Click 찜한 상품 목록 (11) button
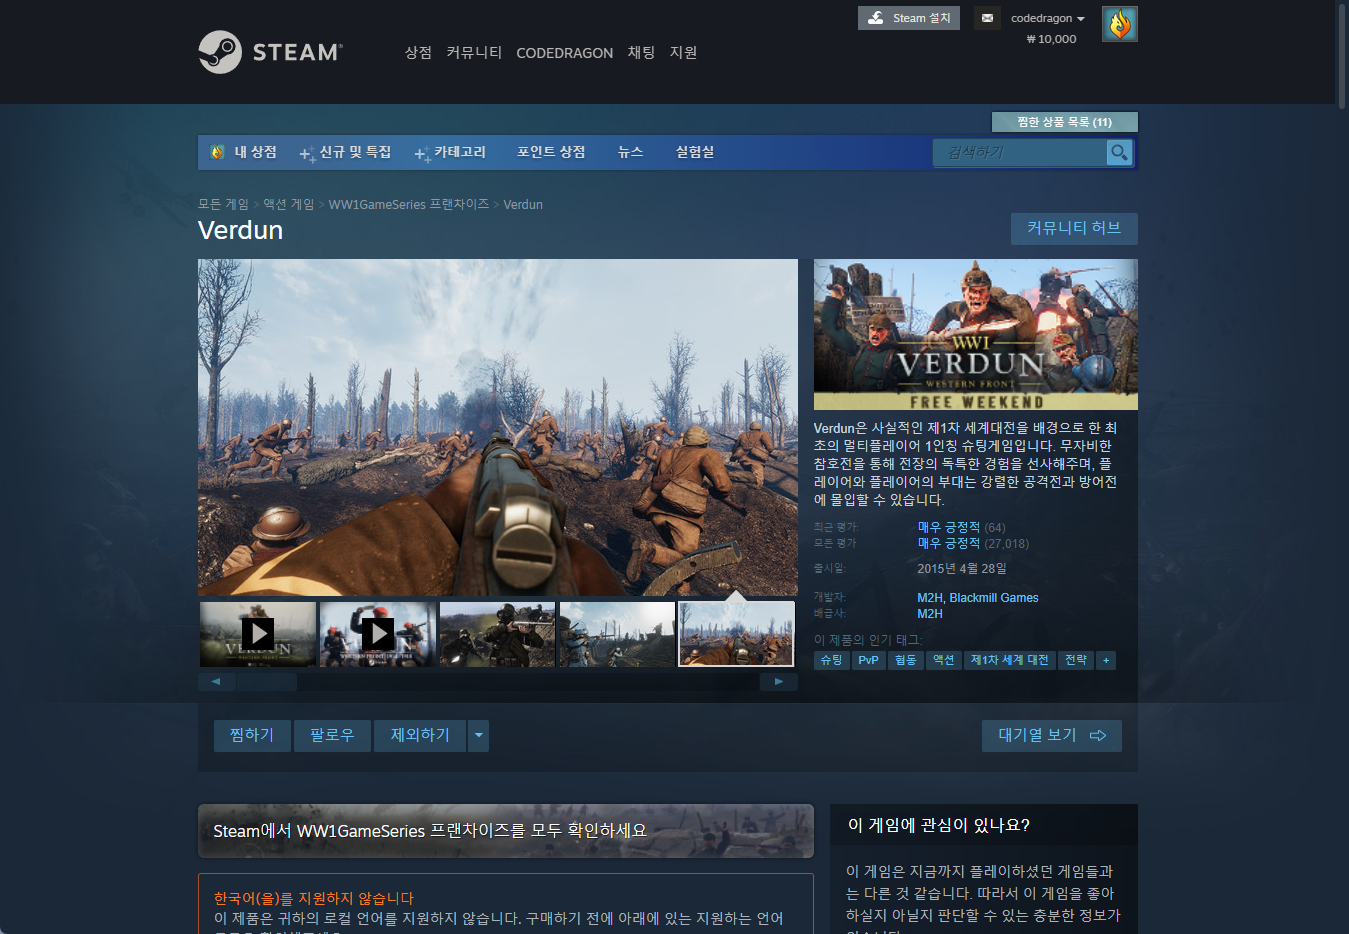The image size is (1349, 934). pos(1065,122)
